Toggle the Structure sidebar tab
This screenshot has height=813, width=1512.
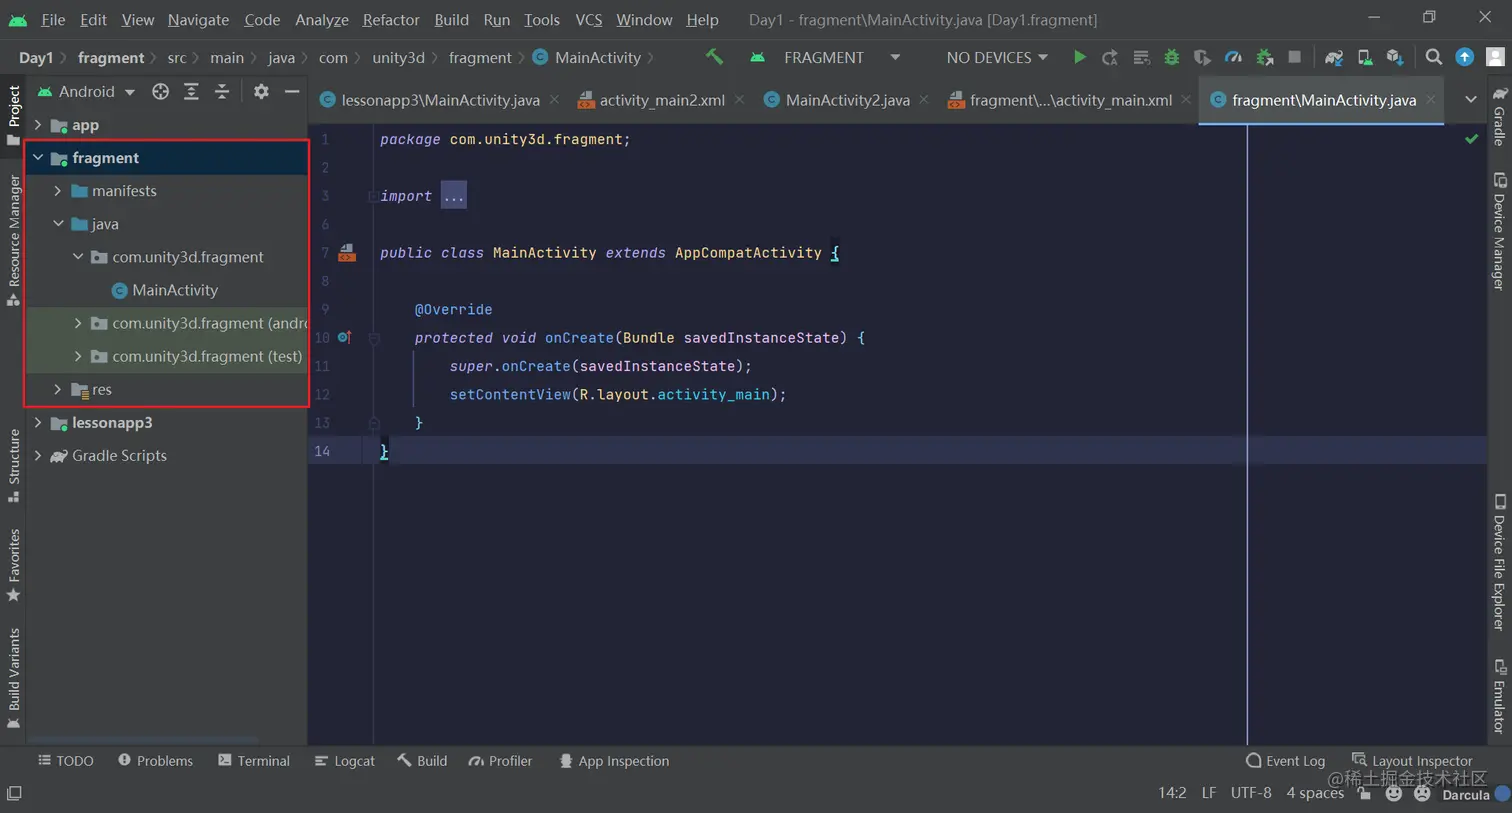click(x=13, y=466)
